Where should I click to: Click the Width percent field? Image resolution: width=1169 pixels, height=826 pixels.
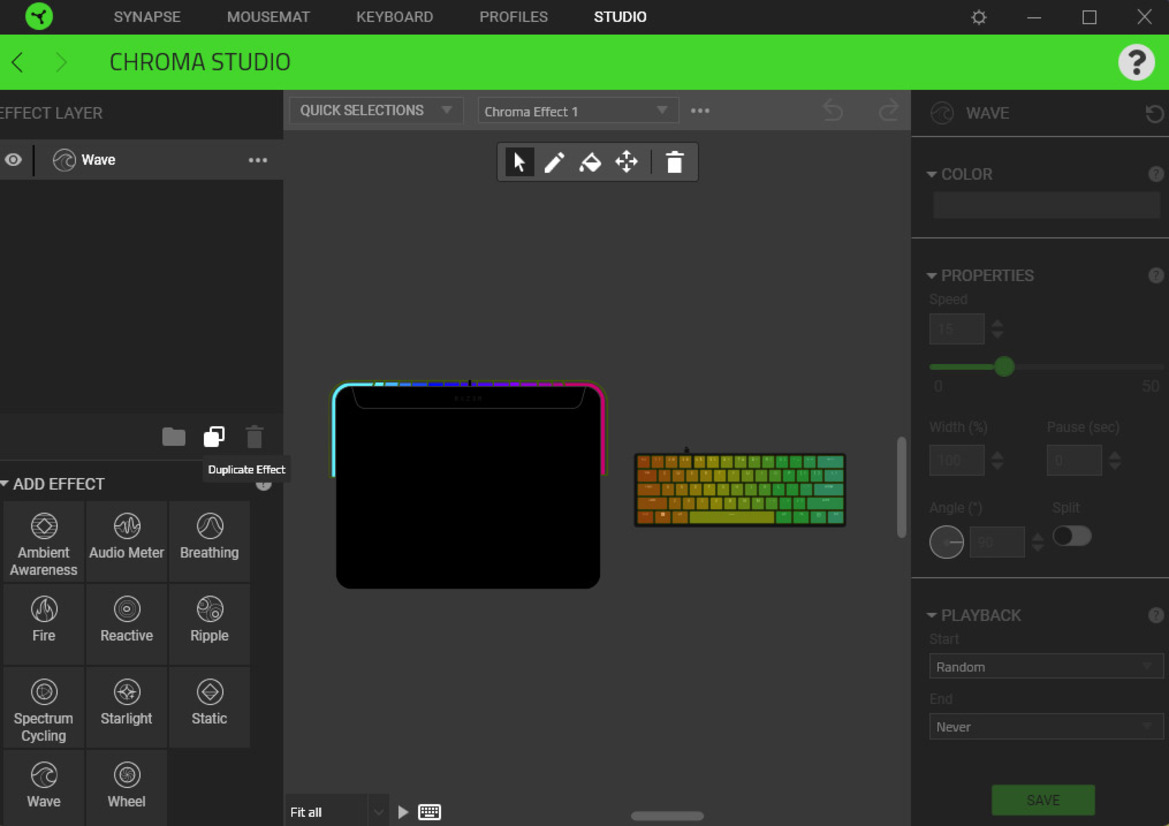957,460
